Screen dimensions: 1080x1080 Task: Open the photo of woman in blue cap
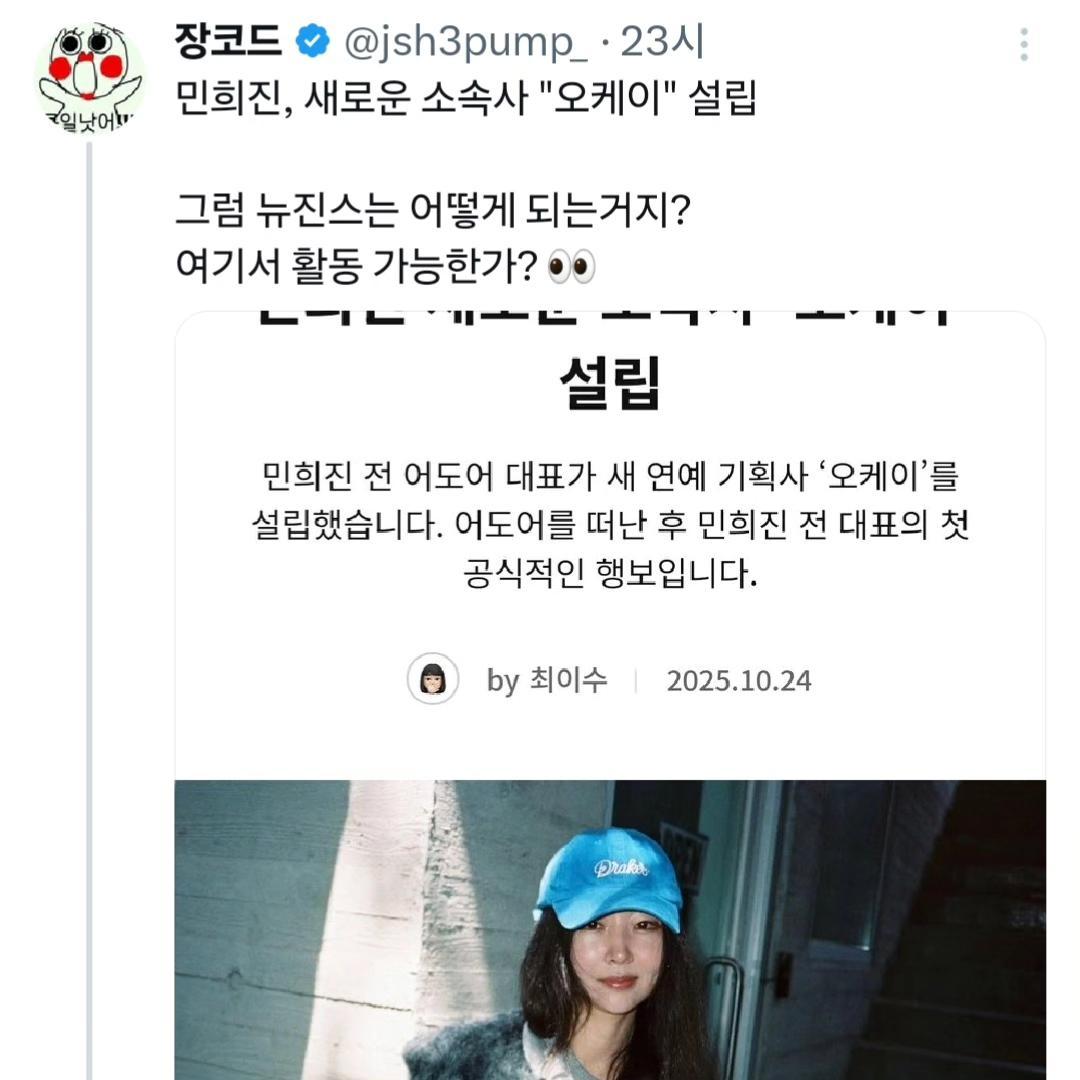coord(610,930)
